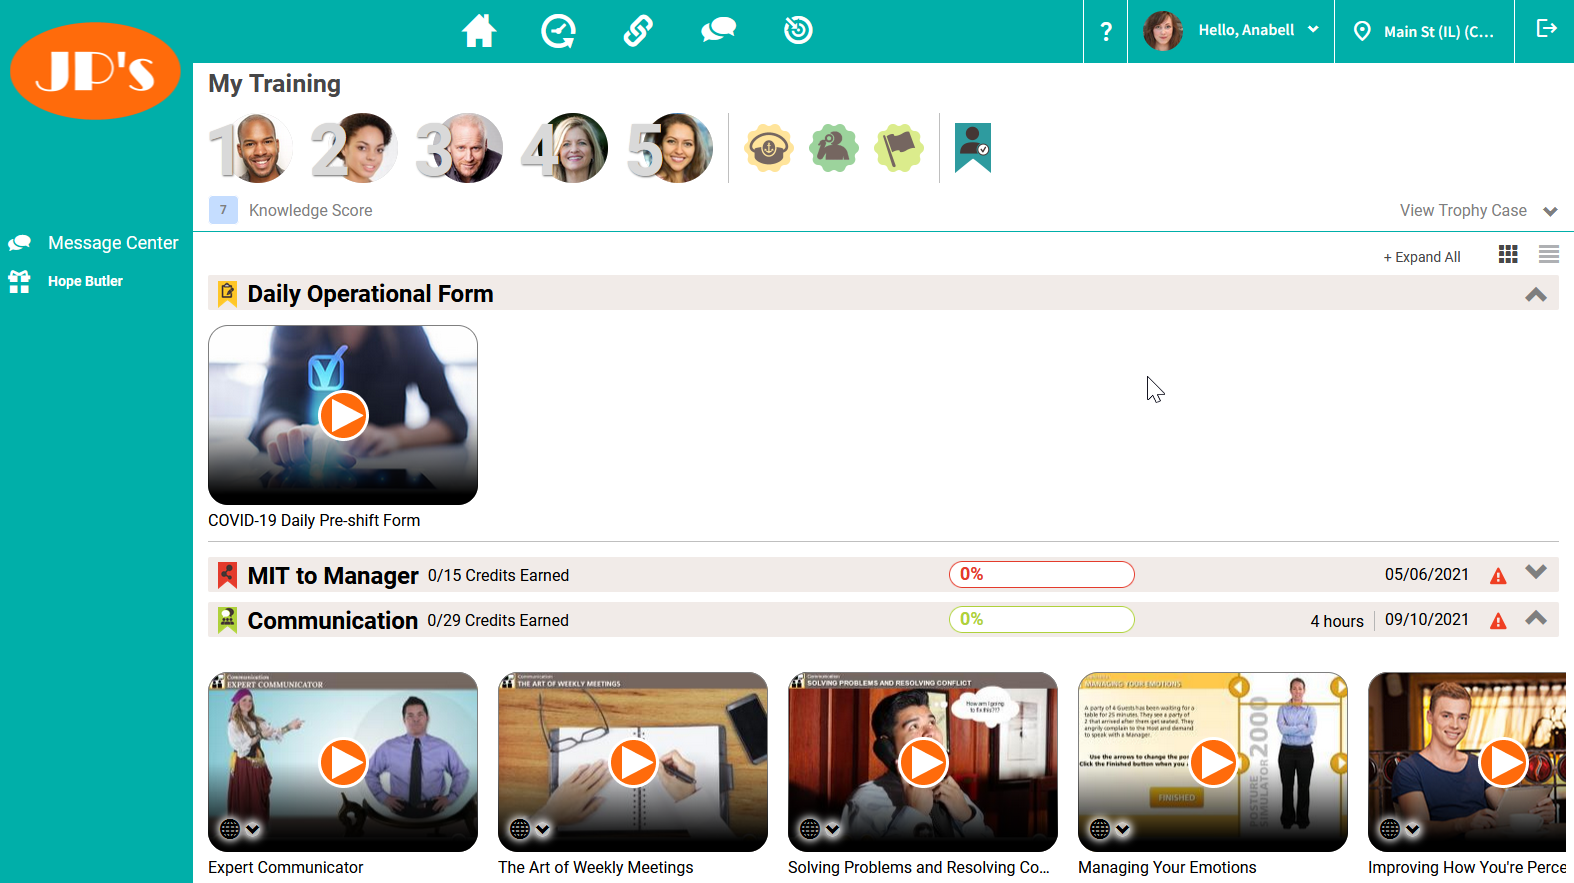Click the MIT to Manager bookmark icon
Viewport: 1574px width, 883px height.
pyautogui.click(x=227, y=575)
